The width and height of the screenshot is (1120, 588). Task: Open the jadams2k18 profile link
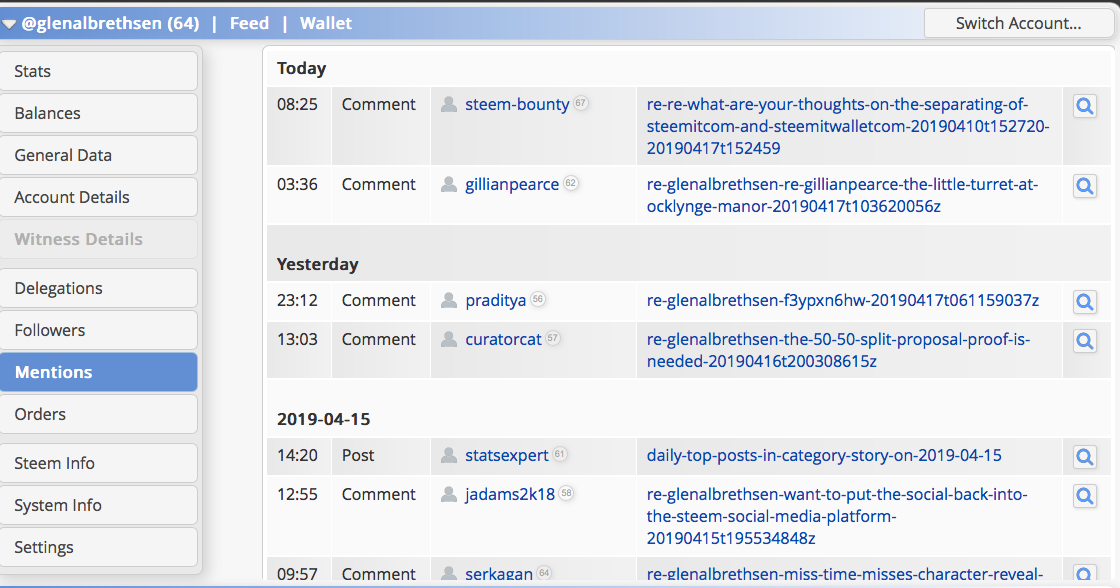click(x=510, y=494)
